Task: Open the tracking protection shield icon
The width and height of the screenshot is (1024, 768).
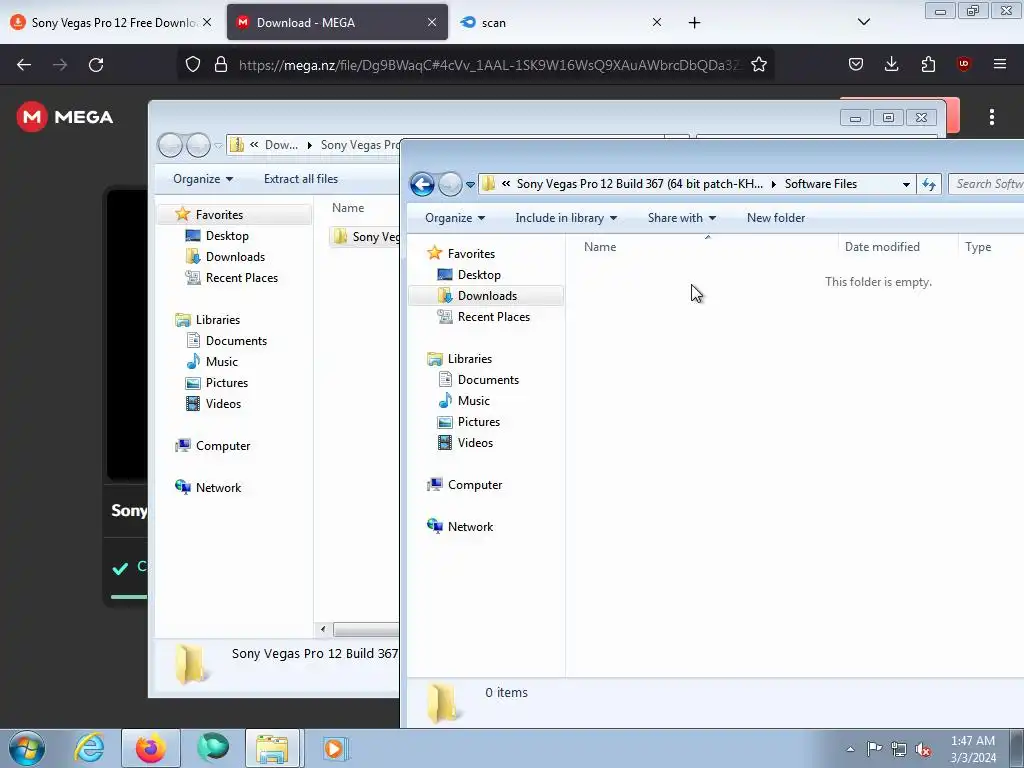Action: (x=193, y=65)
